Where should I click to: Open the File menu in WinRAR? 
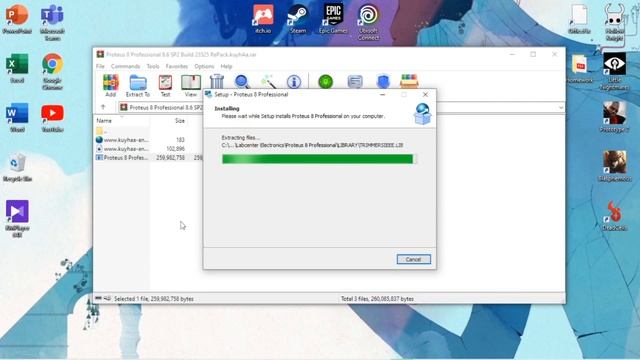100,66
